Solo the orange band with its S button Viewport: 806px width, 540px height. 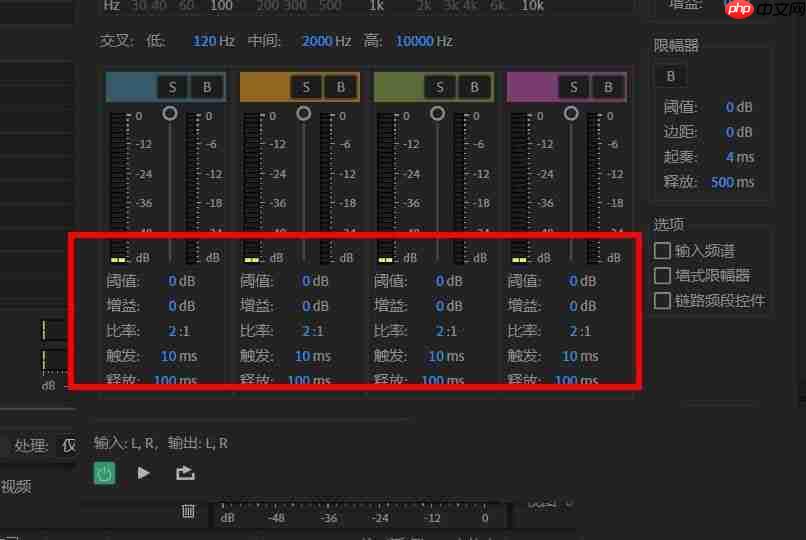306,87
